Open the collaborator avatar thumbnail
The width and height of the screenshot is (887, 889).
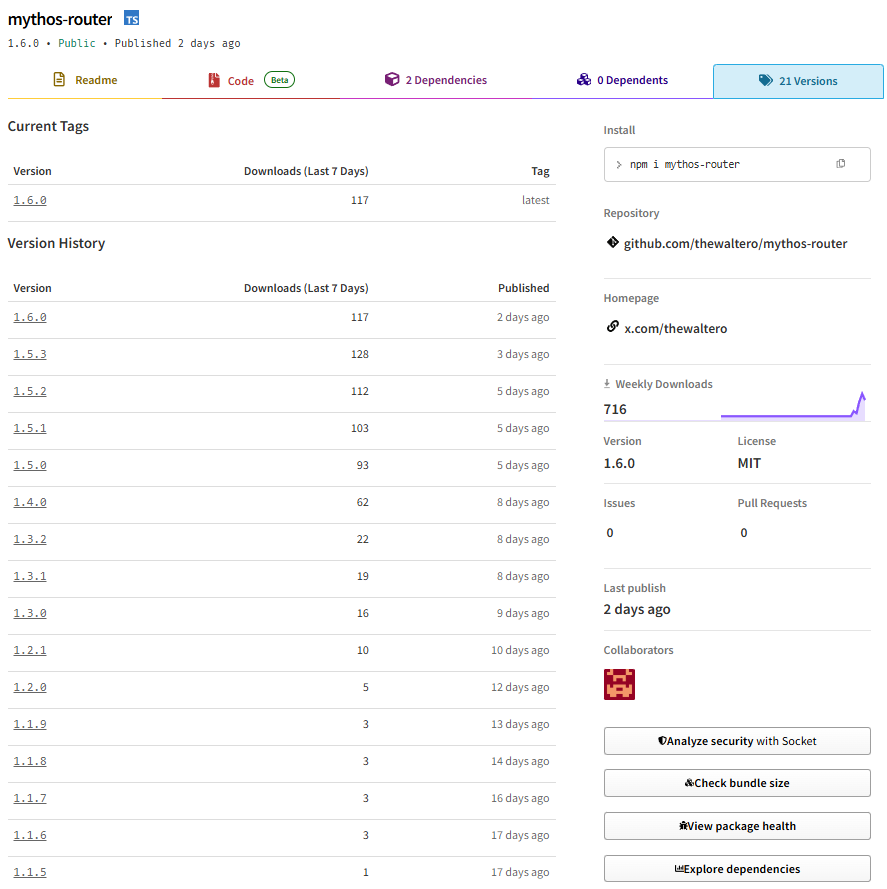coord(619,684)
